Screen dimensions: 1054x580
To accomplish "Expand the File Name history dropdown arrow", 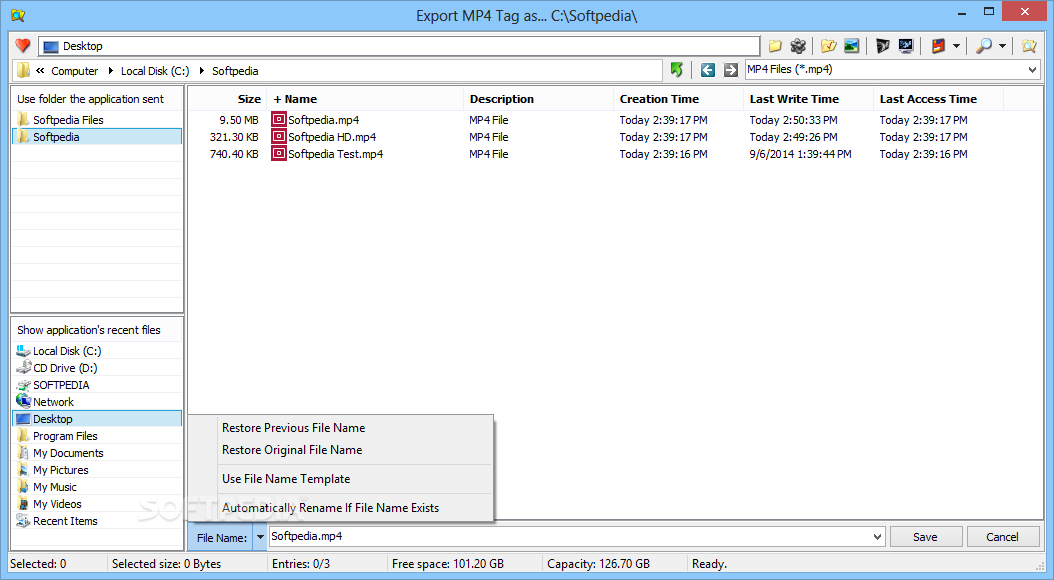I will (x=877, y=536).
